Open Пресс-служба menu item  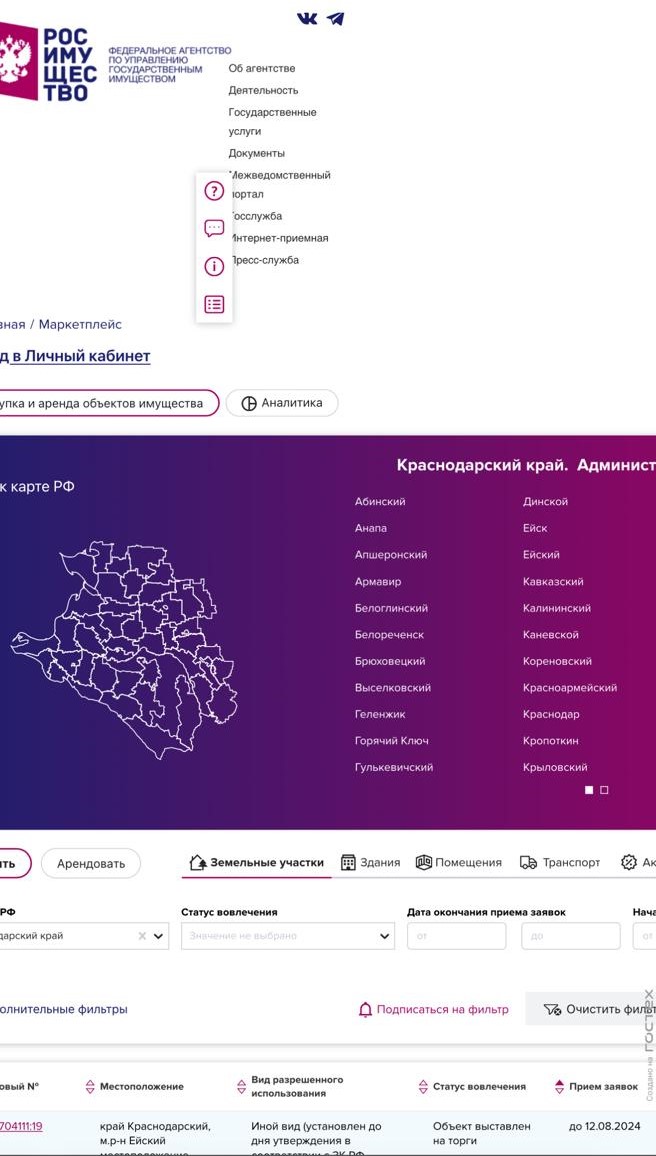tap(263, 260)
